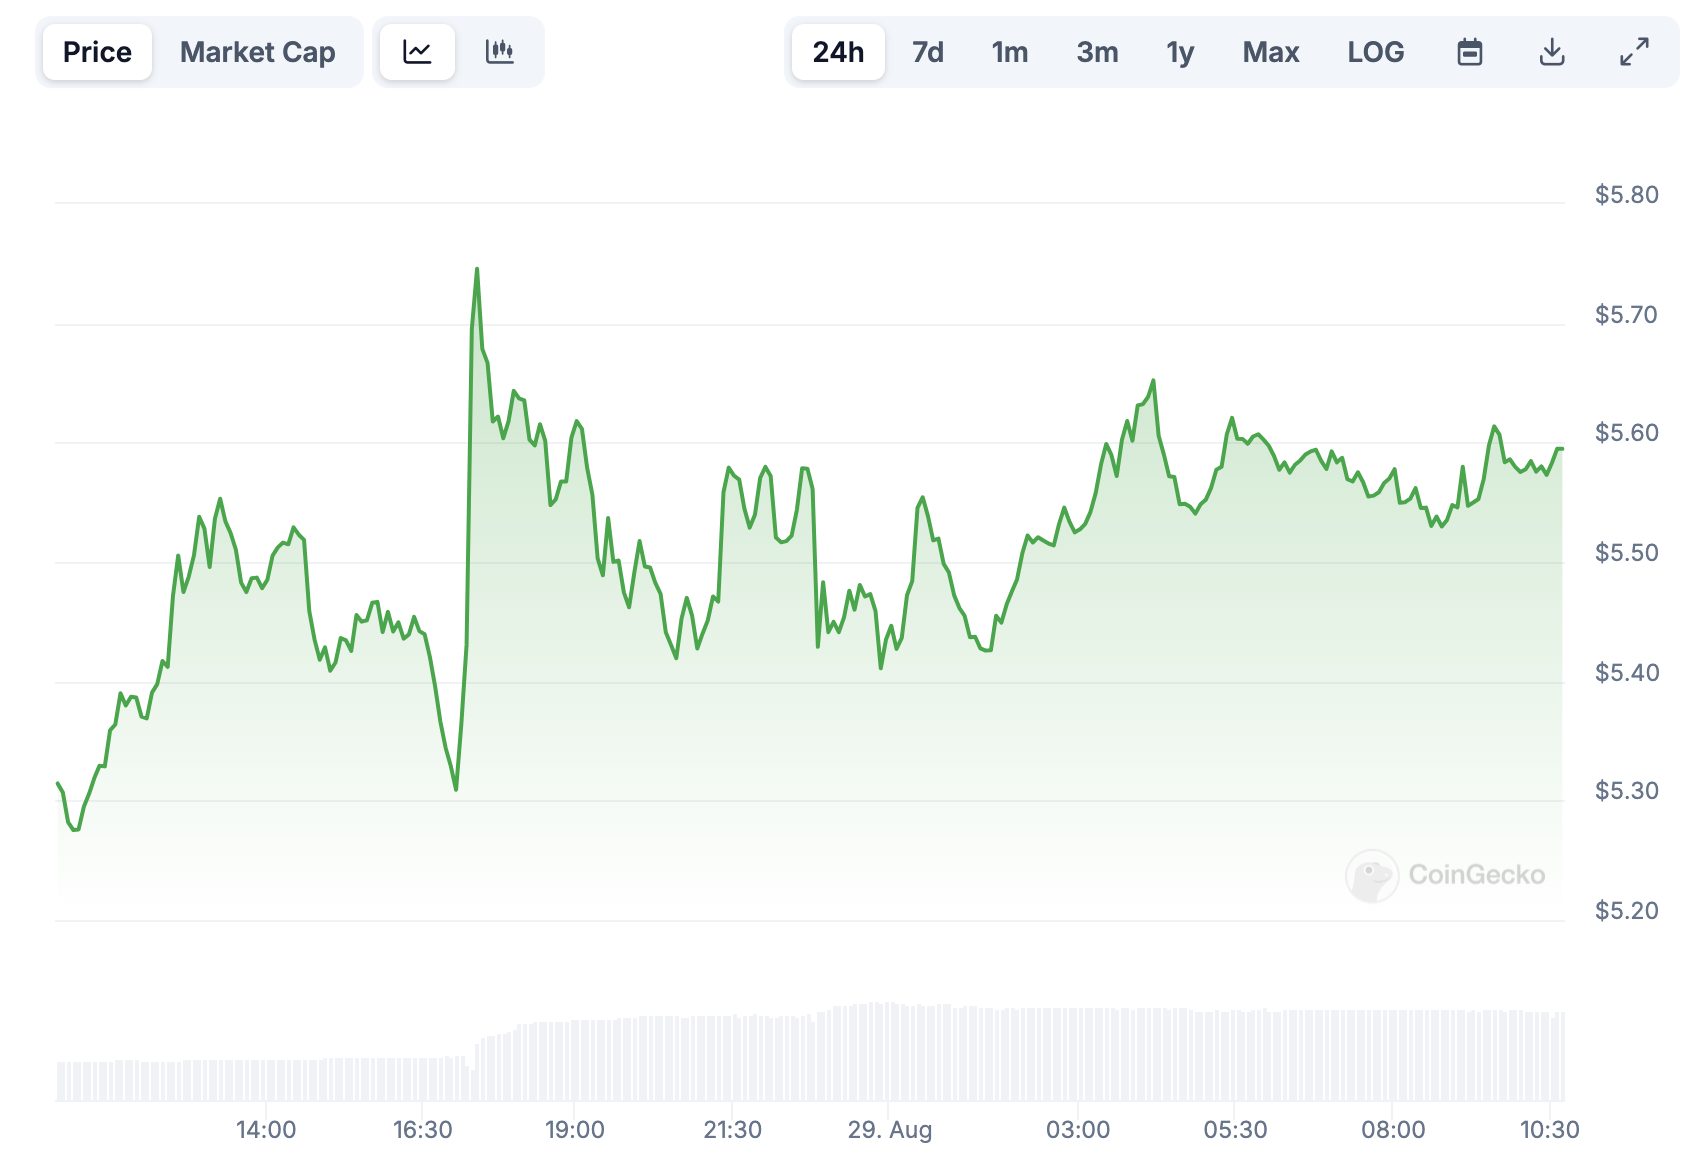This screenshot has height=1172, width=1702.
Task: Click the $5.50 price axis label
Action: click(1627, 552)
